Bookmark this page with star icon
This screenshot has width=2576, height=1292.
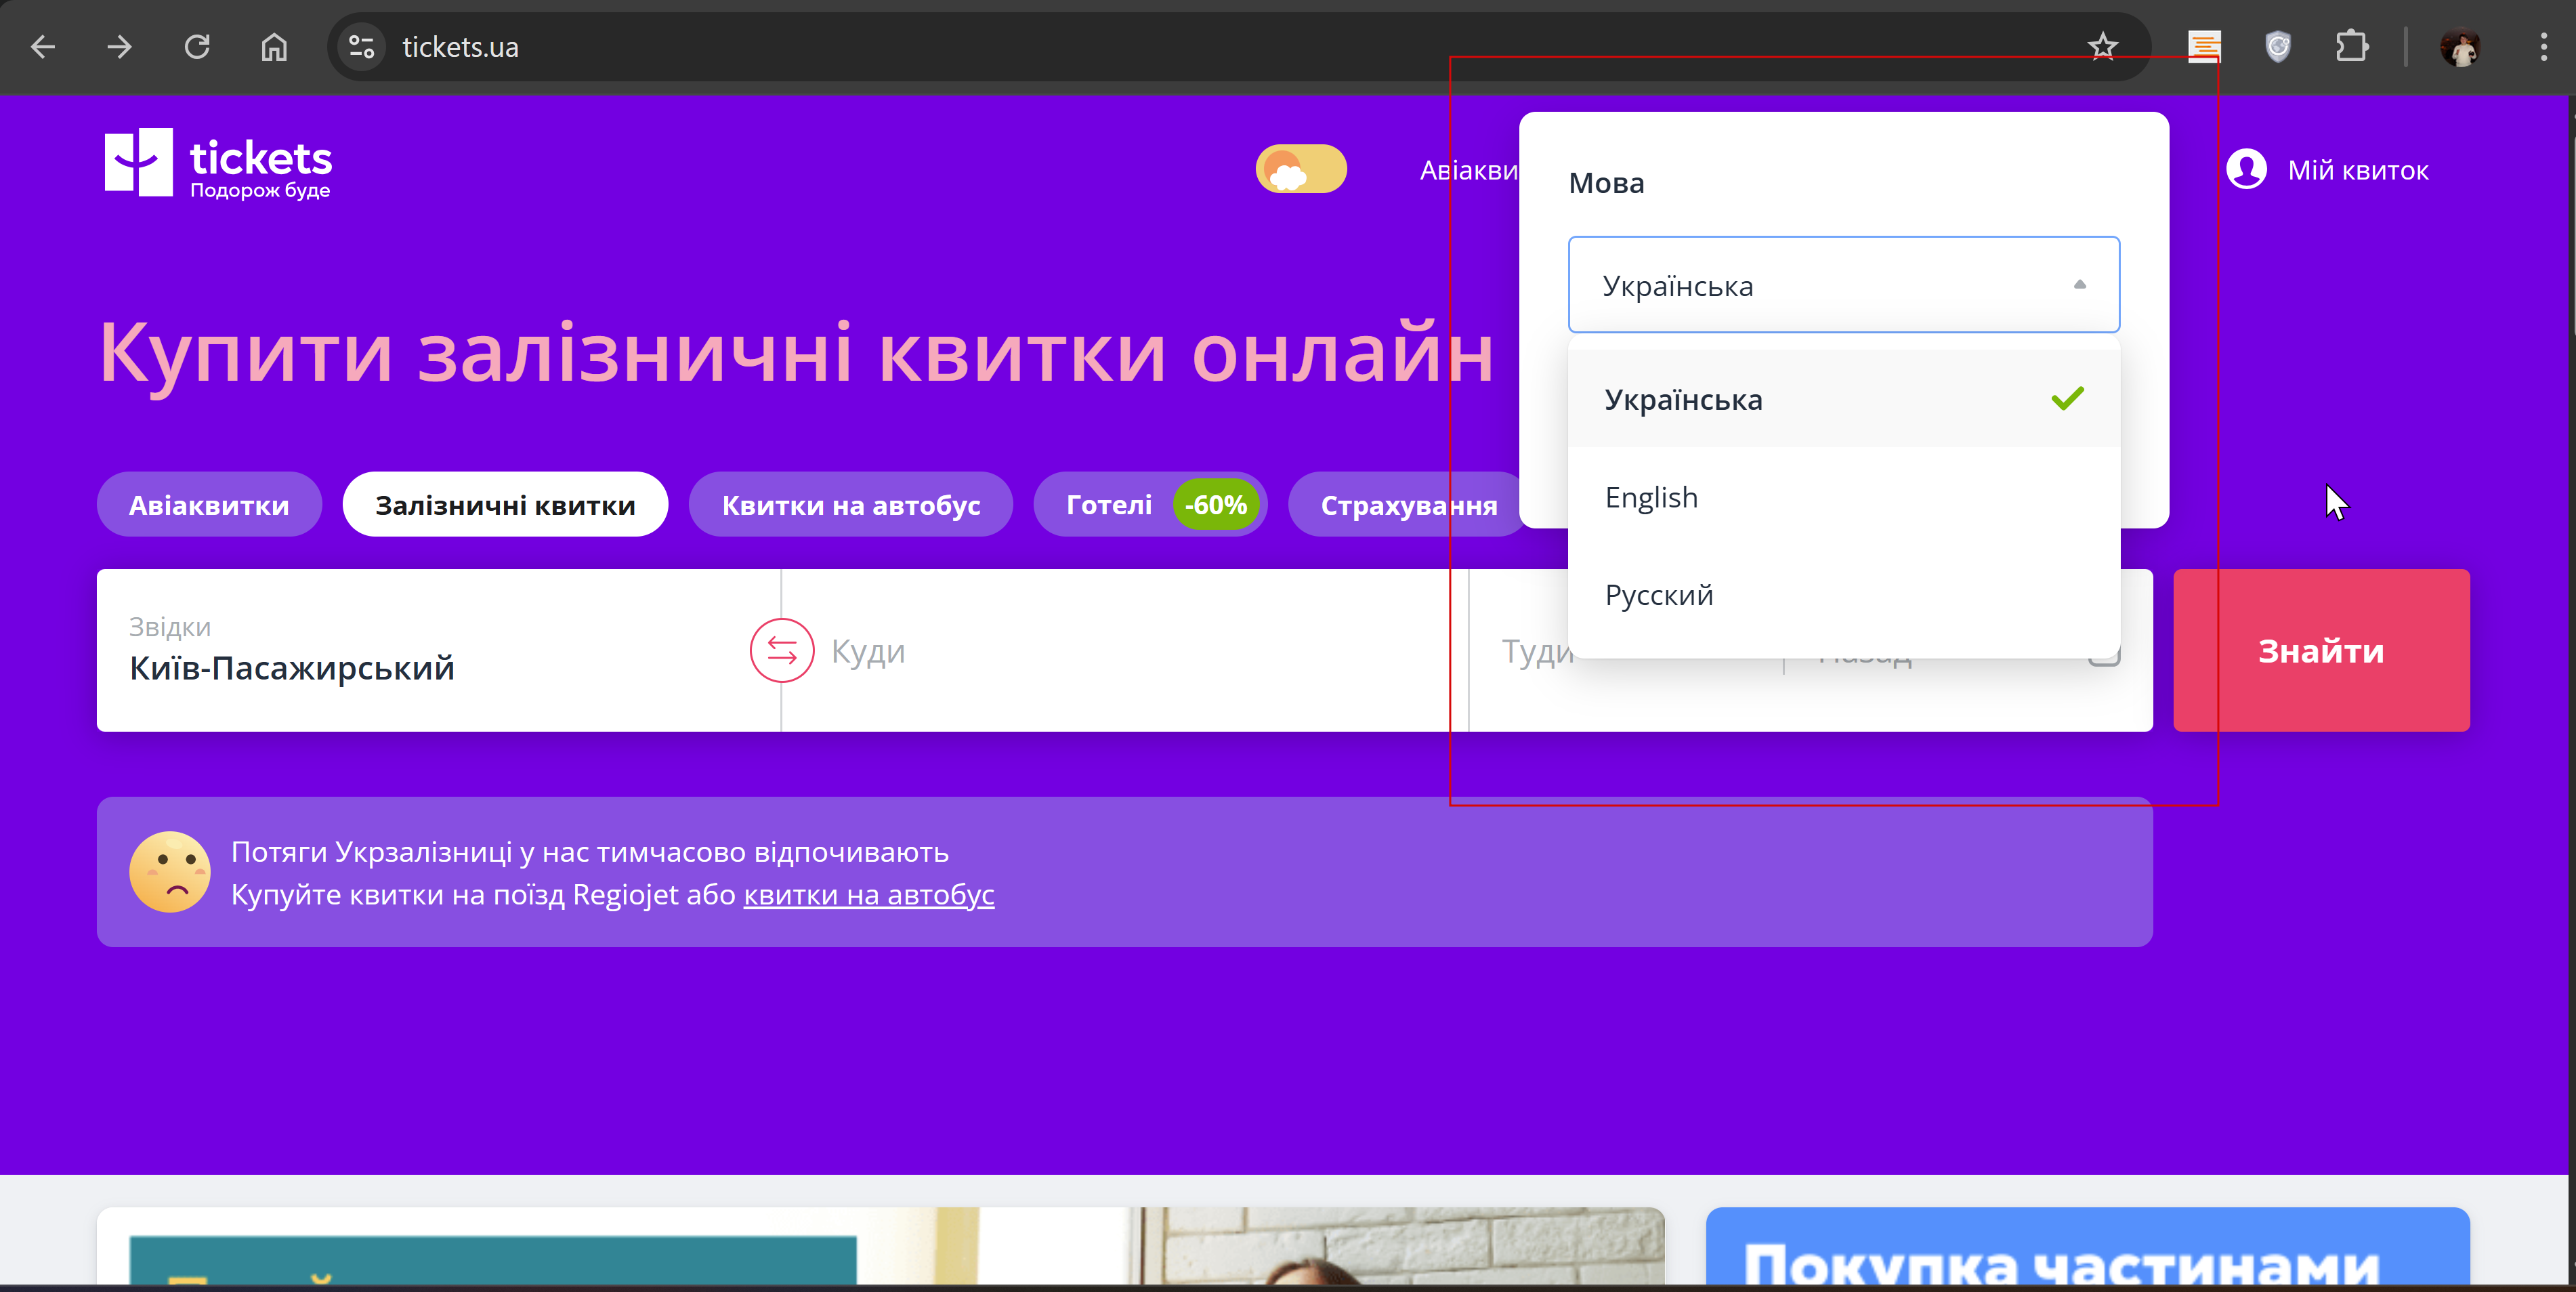click(2102, 47)
